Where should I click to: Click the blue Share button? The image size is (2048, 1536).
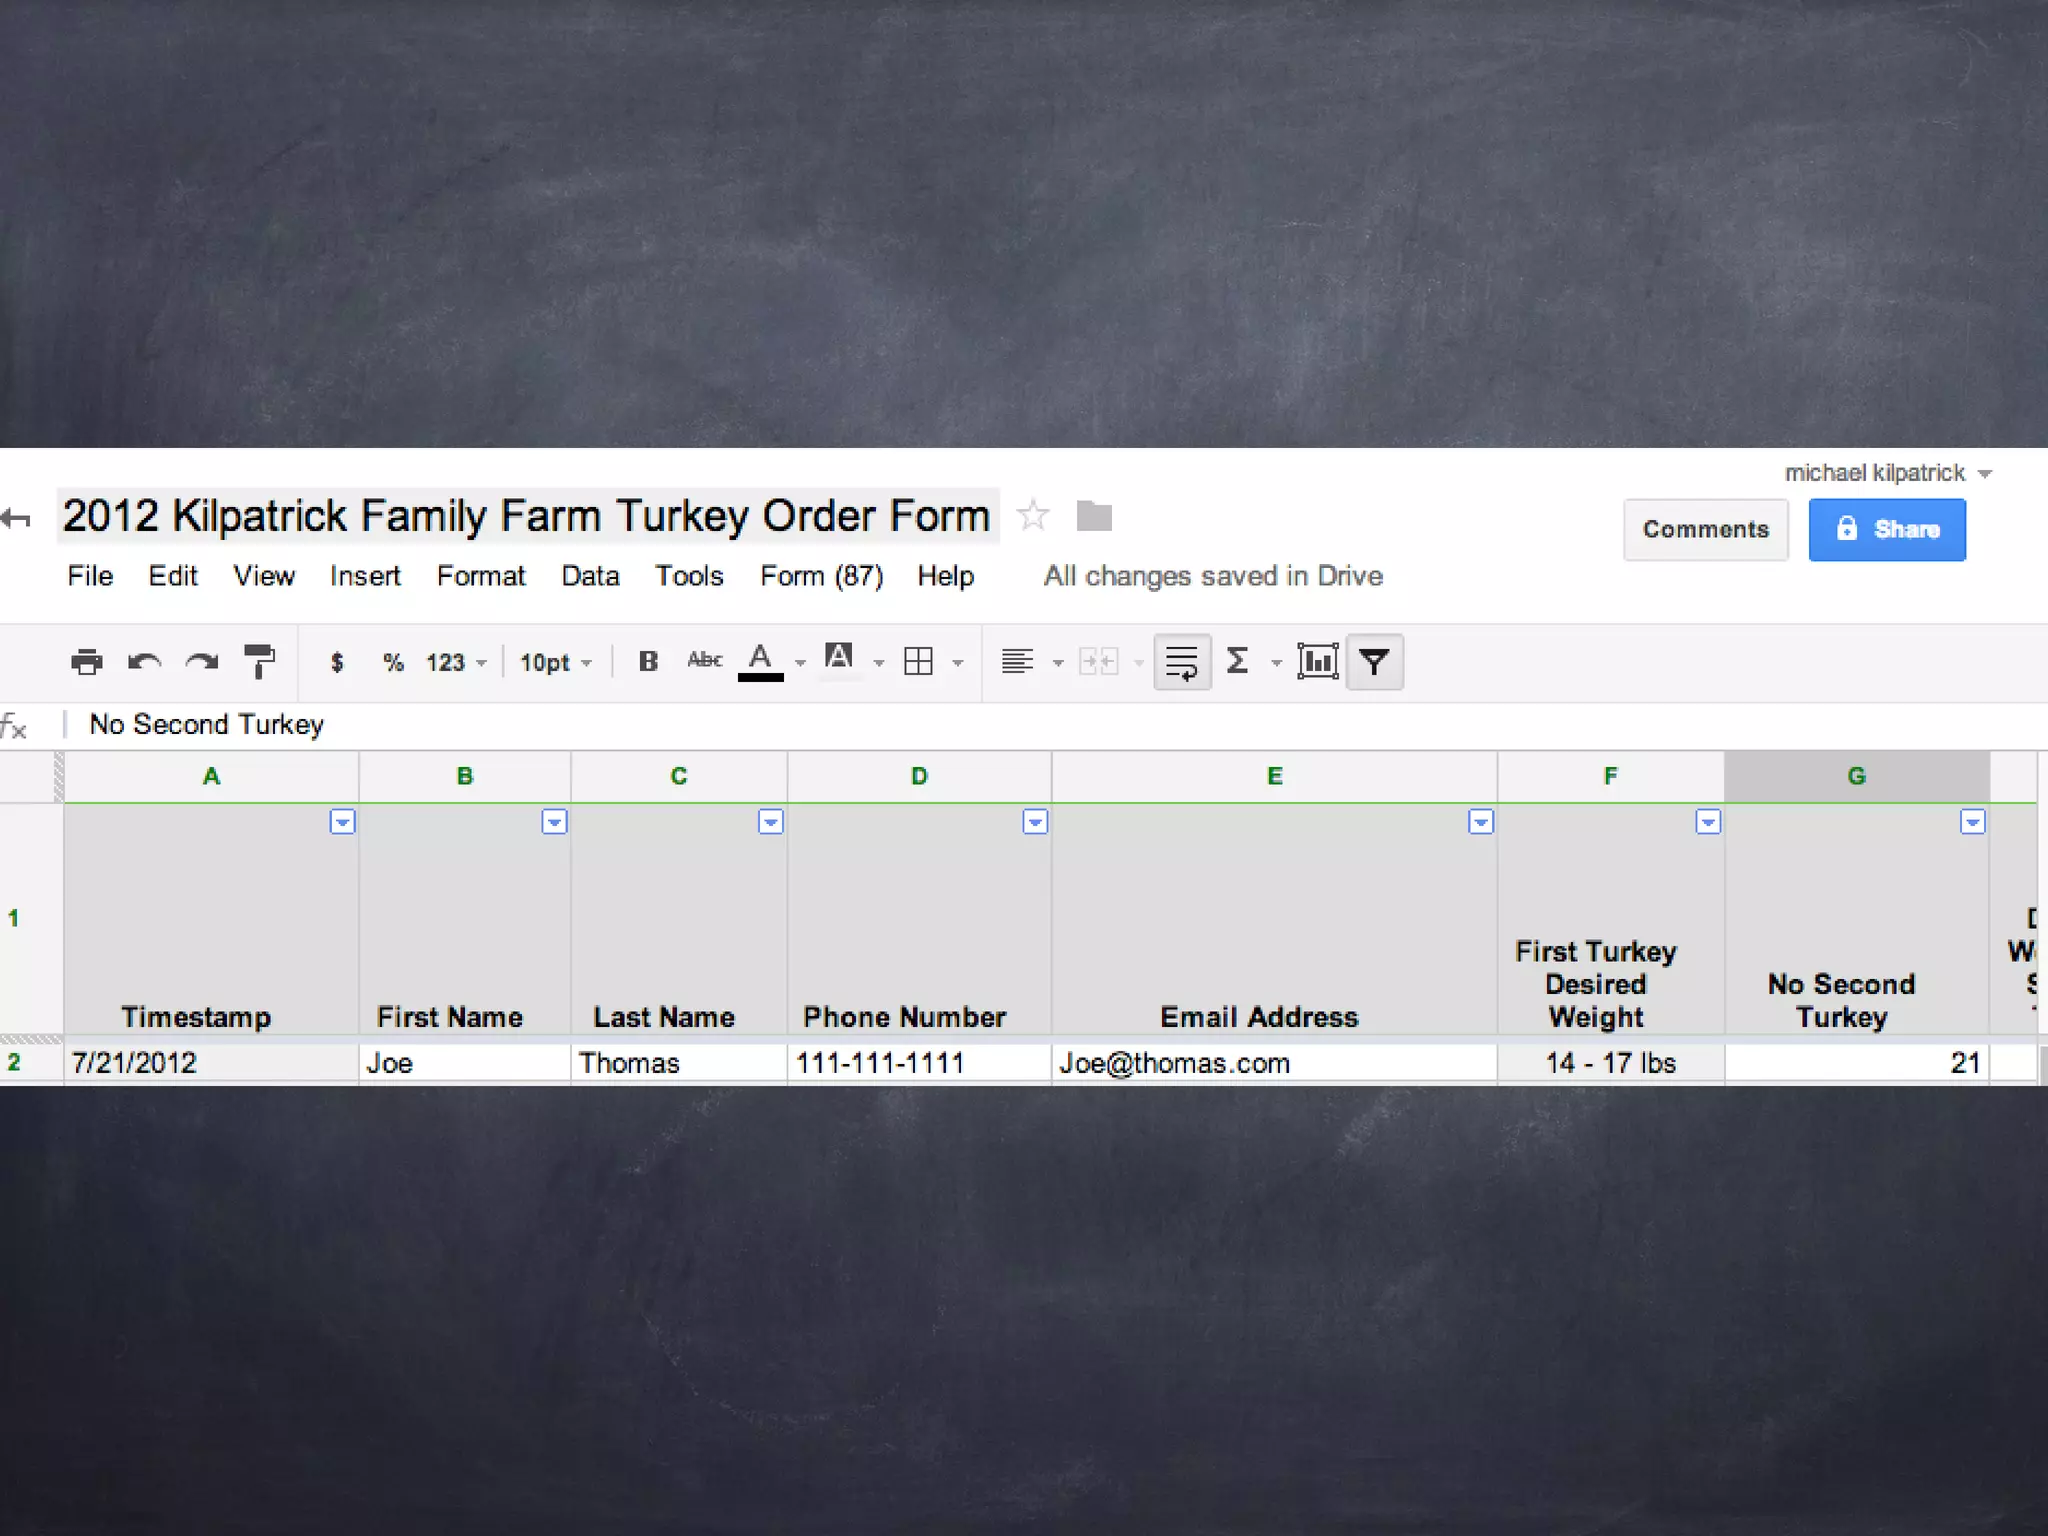click(1886, 529)
